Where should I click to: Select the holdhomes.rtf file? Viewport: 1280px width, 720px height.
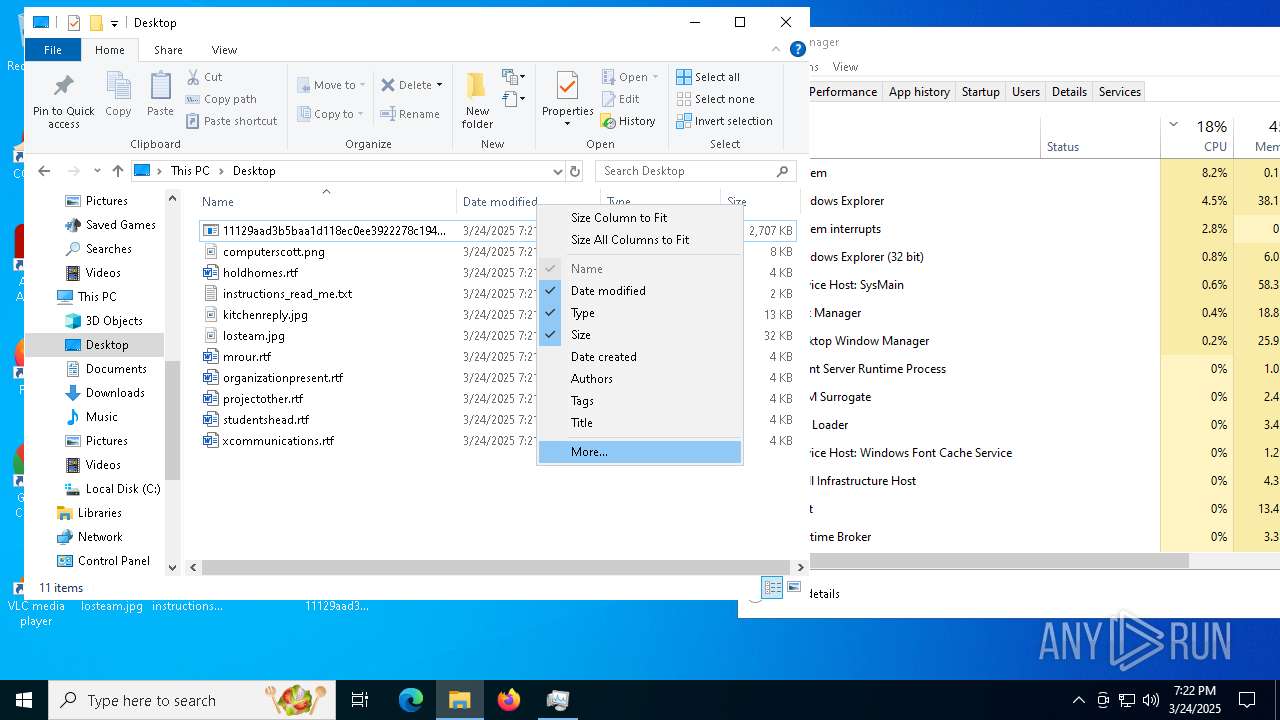[x=260, y=273]
